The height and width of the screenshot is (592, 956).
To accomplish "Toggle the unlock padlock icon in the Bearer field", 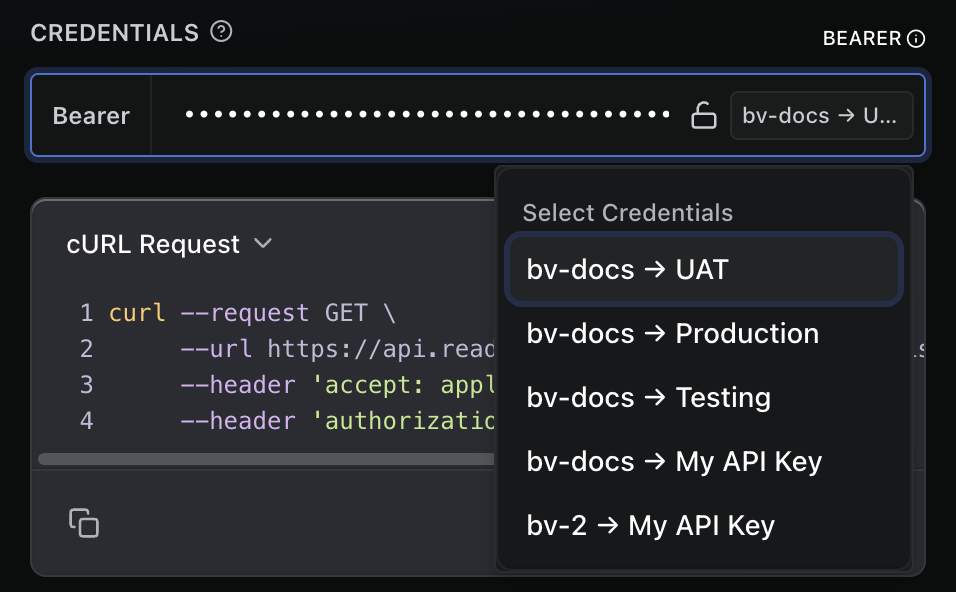I will pyautogui.click(x=704, y=115).
